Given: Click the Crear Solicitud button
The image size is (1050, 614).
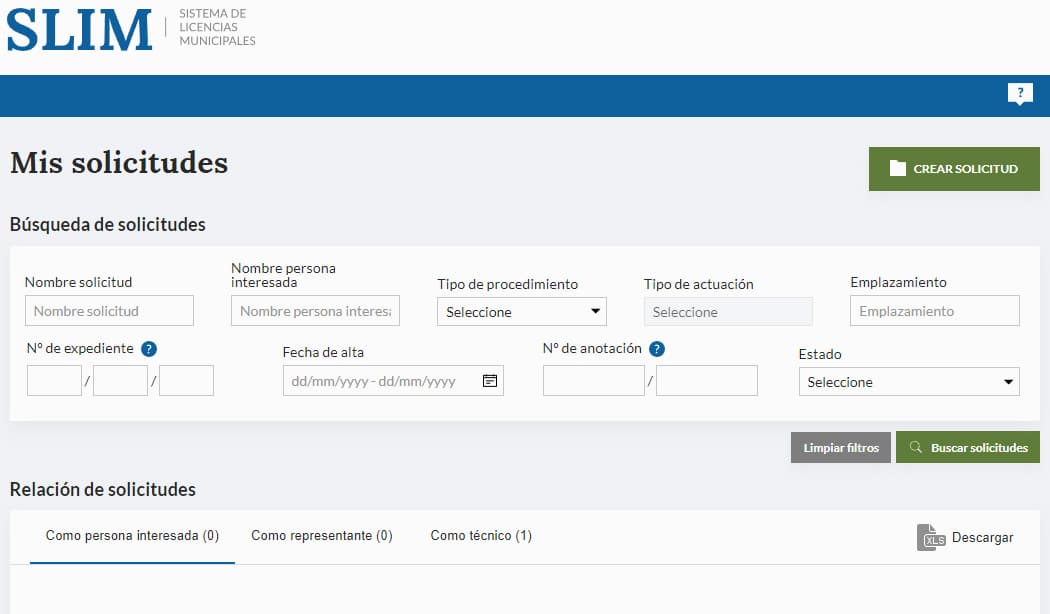Looking at the screenshot, I should click(x=954, y=169).
